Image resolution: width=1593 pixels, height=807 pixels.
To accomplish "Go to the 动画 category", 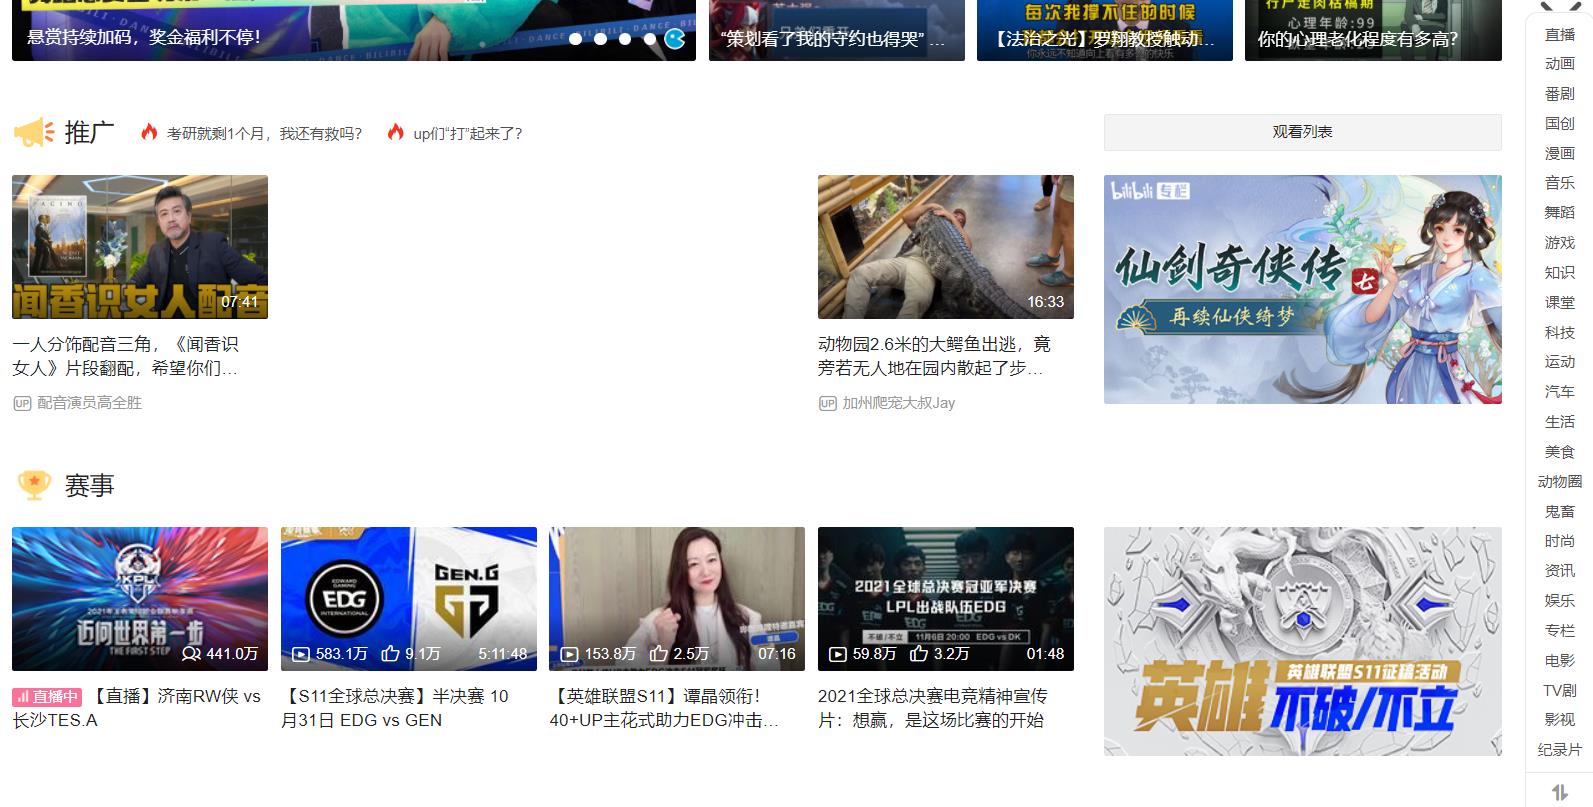I will pyautogui.click(x=1560, y=64).
